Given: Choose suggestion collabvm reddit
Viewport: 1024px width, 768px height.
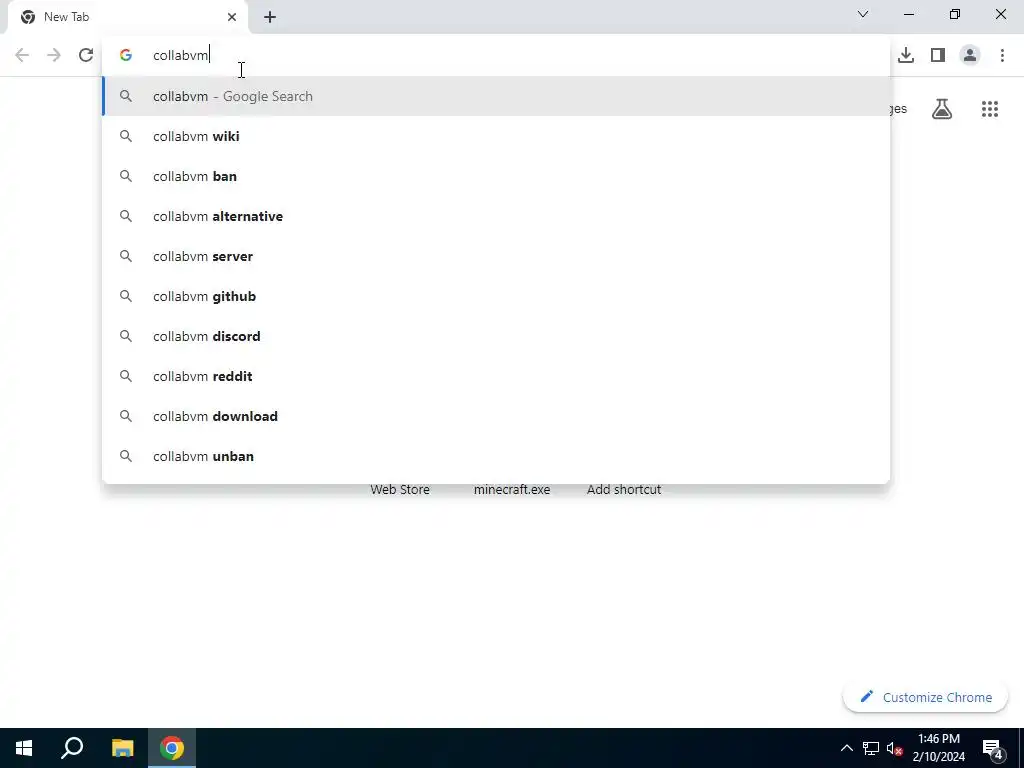Looking at the screenshot, I should 496,376.
